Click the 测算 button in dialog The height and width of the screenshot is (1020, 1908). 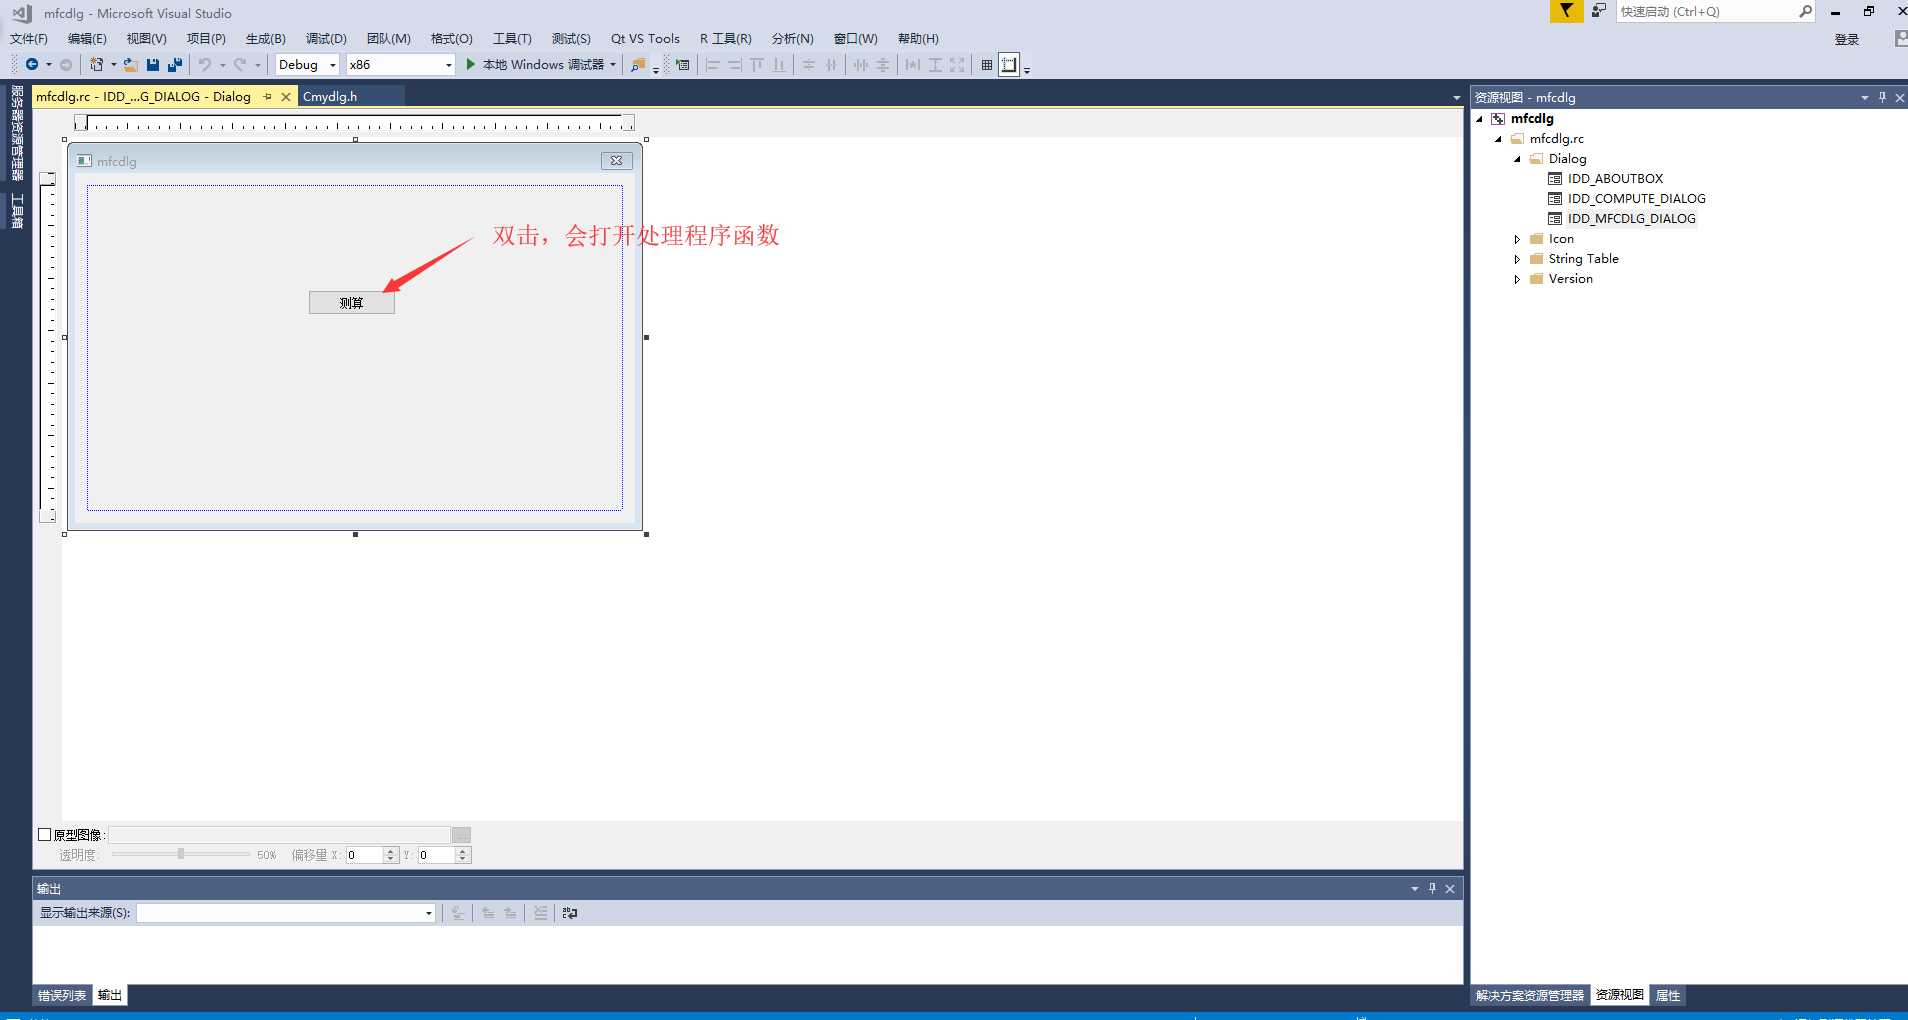click(352, 303)
